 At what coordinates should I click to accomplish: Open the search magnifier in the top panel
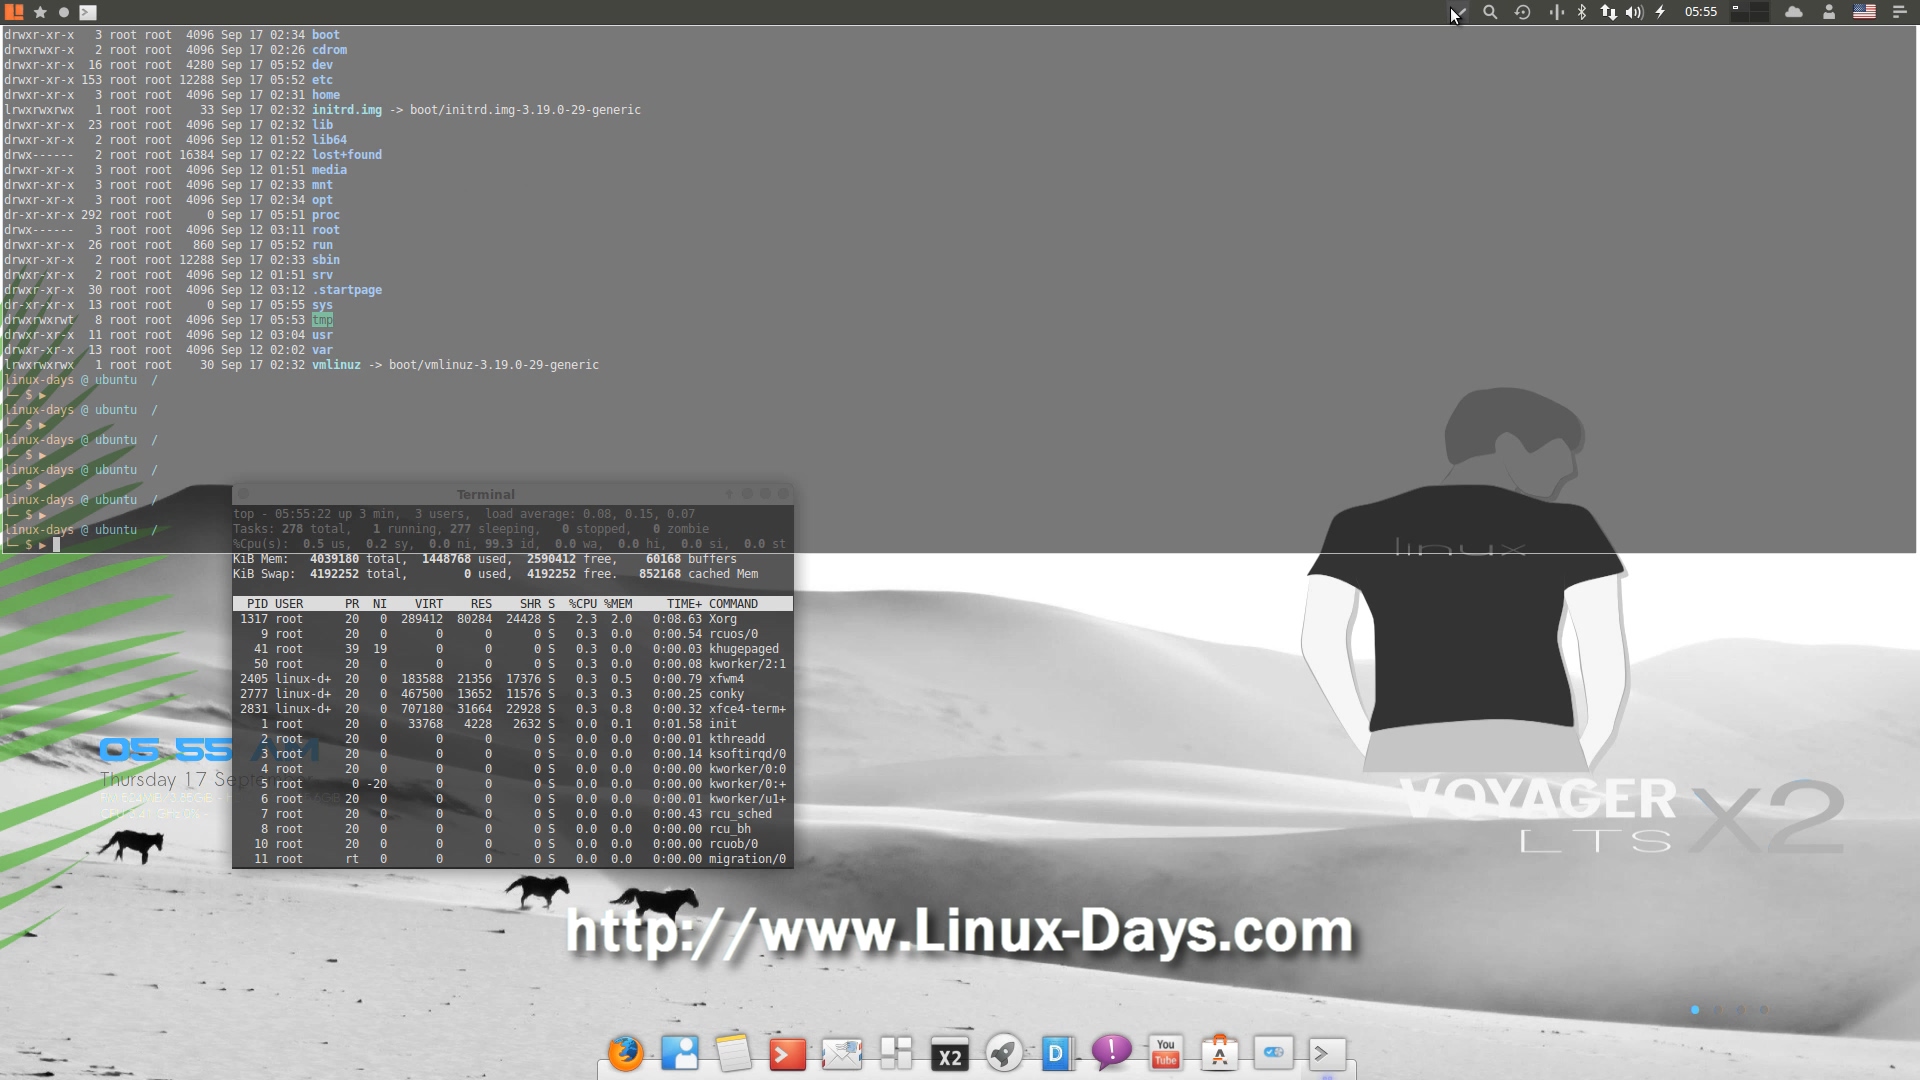tap(1490, 12)
